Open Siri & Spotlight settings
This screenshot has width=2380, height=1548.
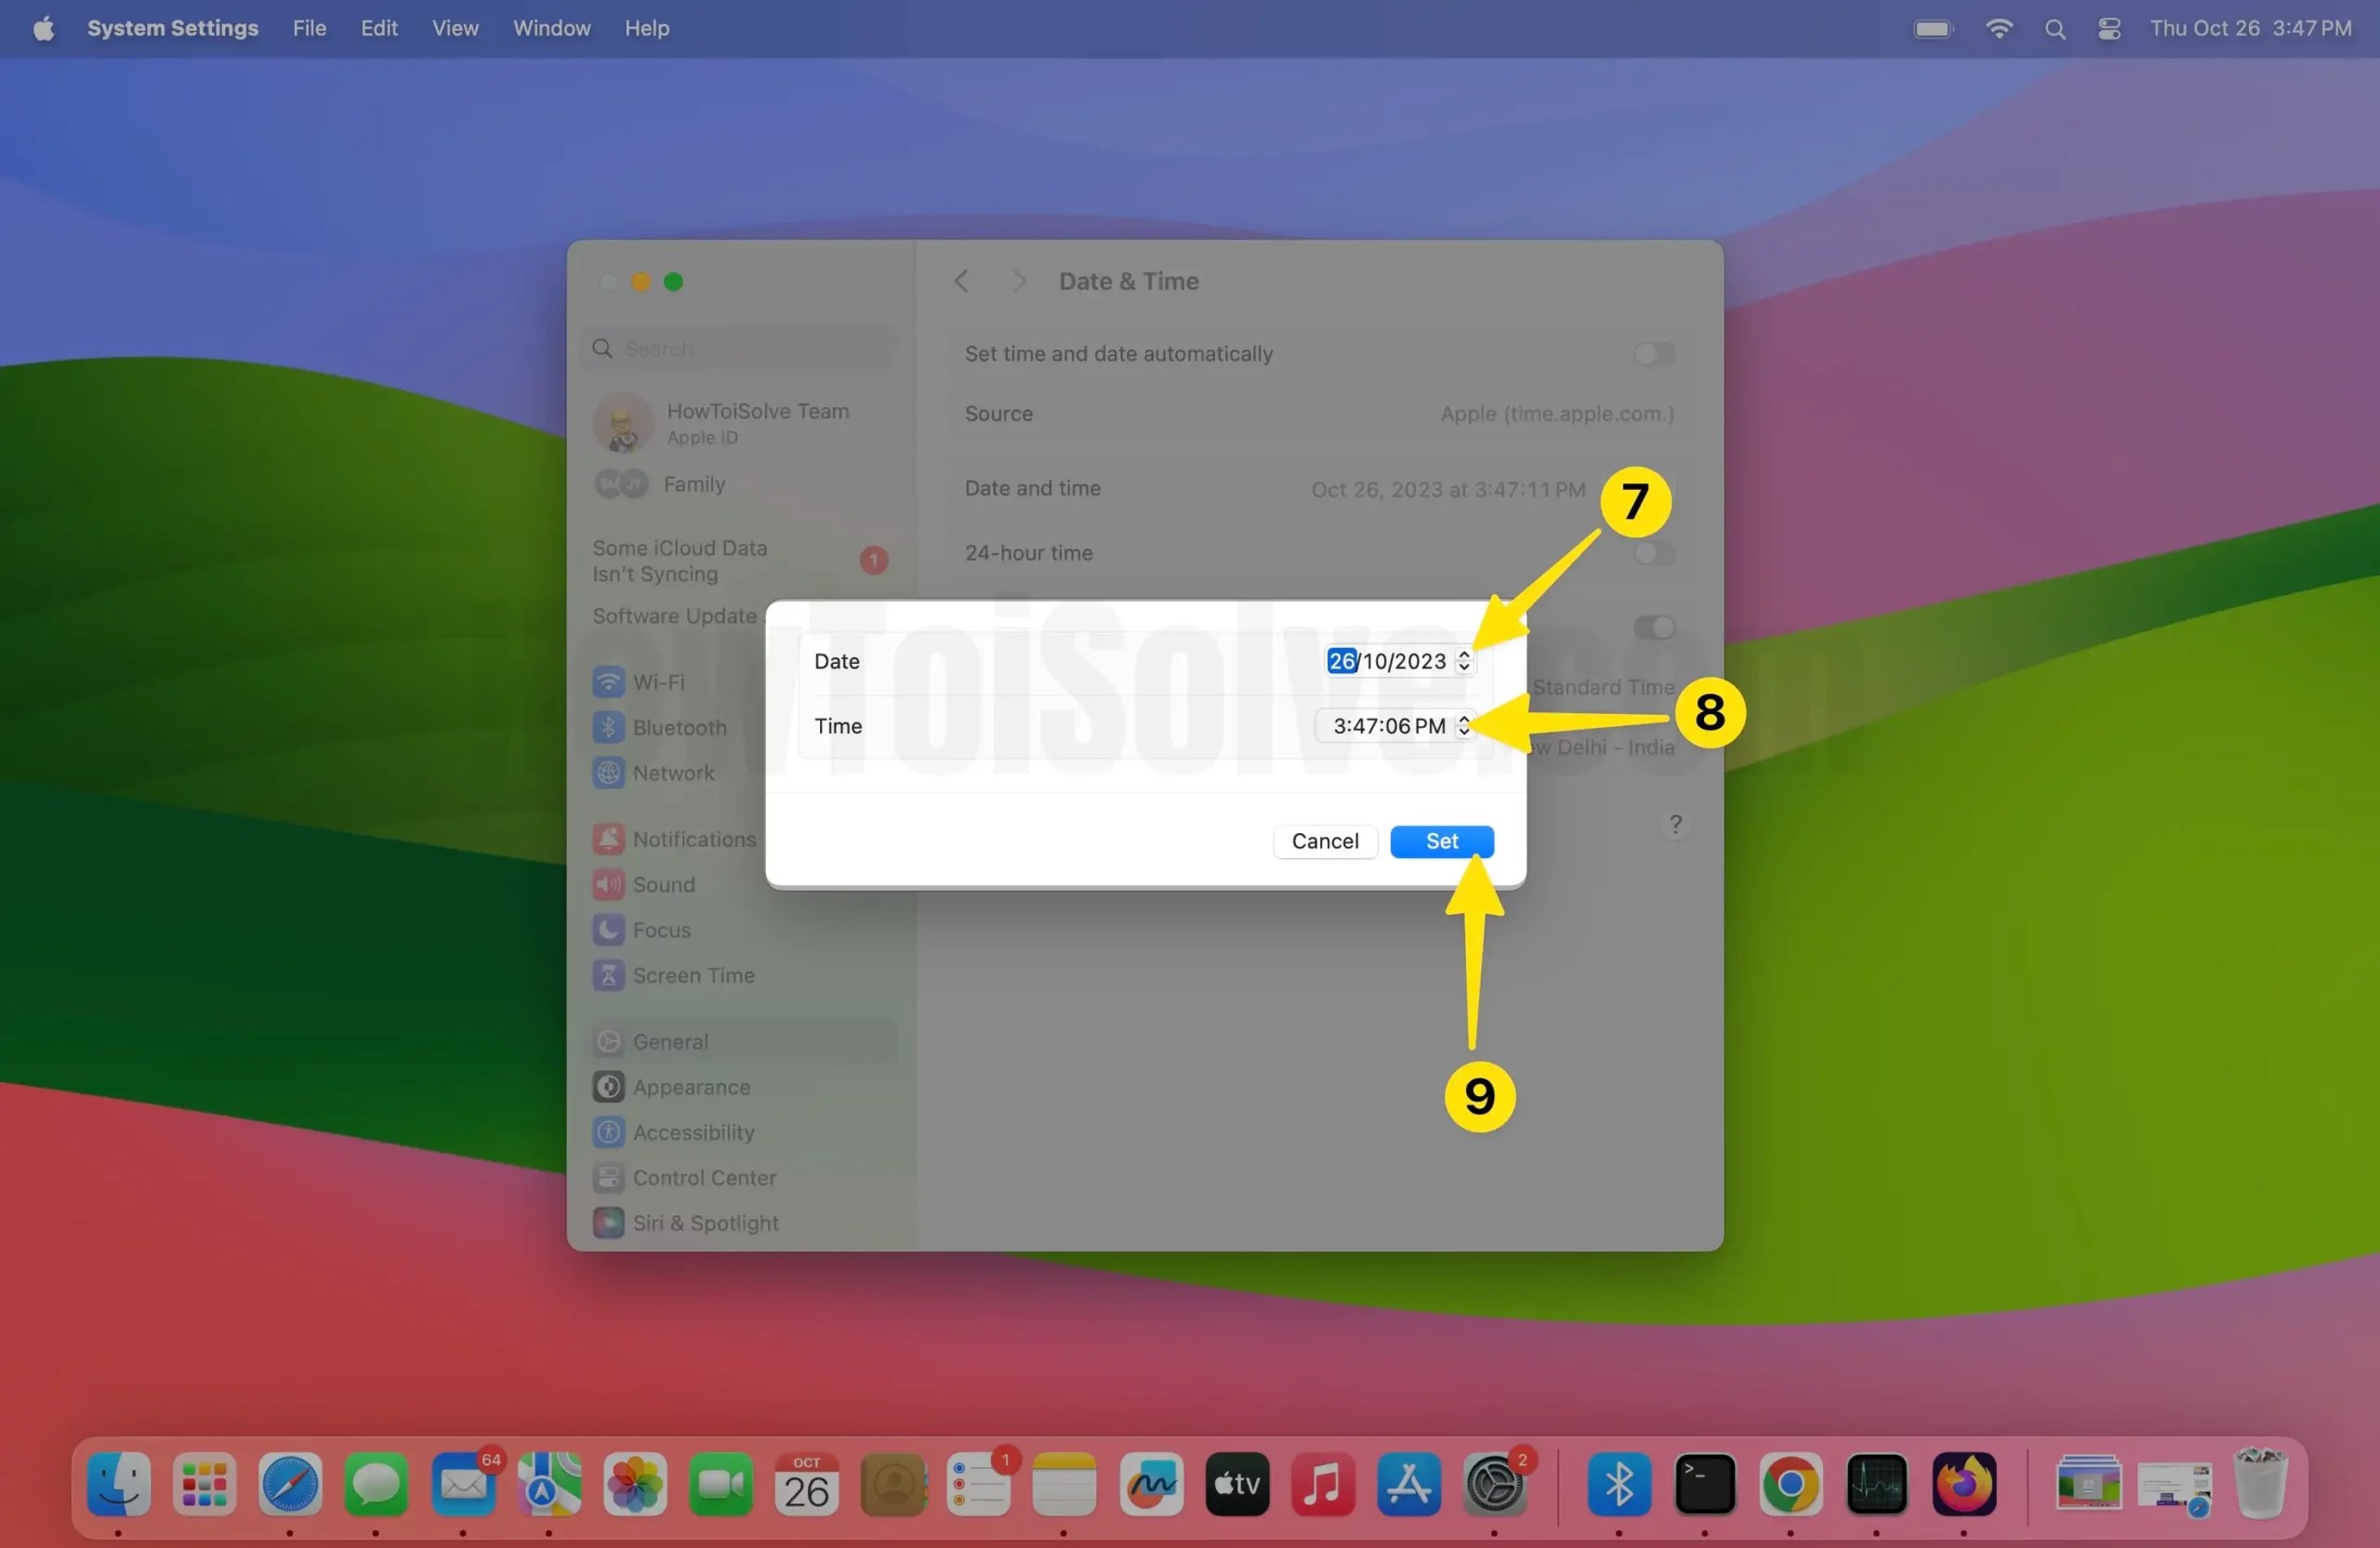click(x=705, y=1222)
